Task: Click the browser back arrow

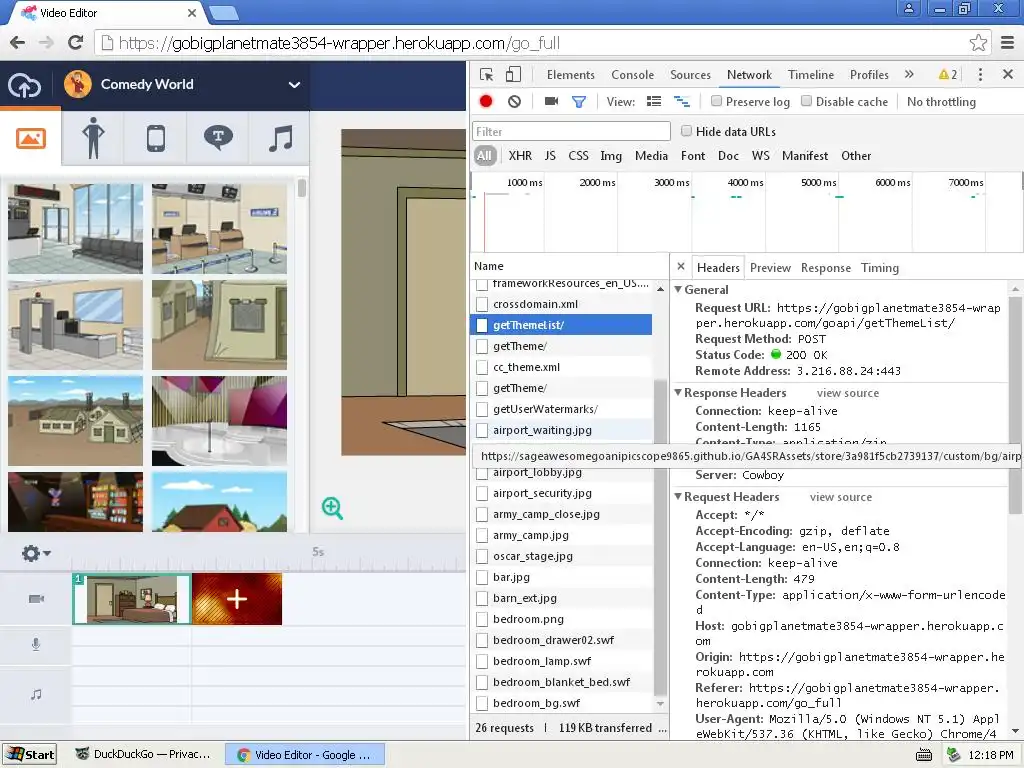Action: tap(18, 43)
